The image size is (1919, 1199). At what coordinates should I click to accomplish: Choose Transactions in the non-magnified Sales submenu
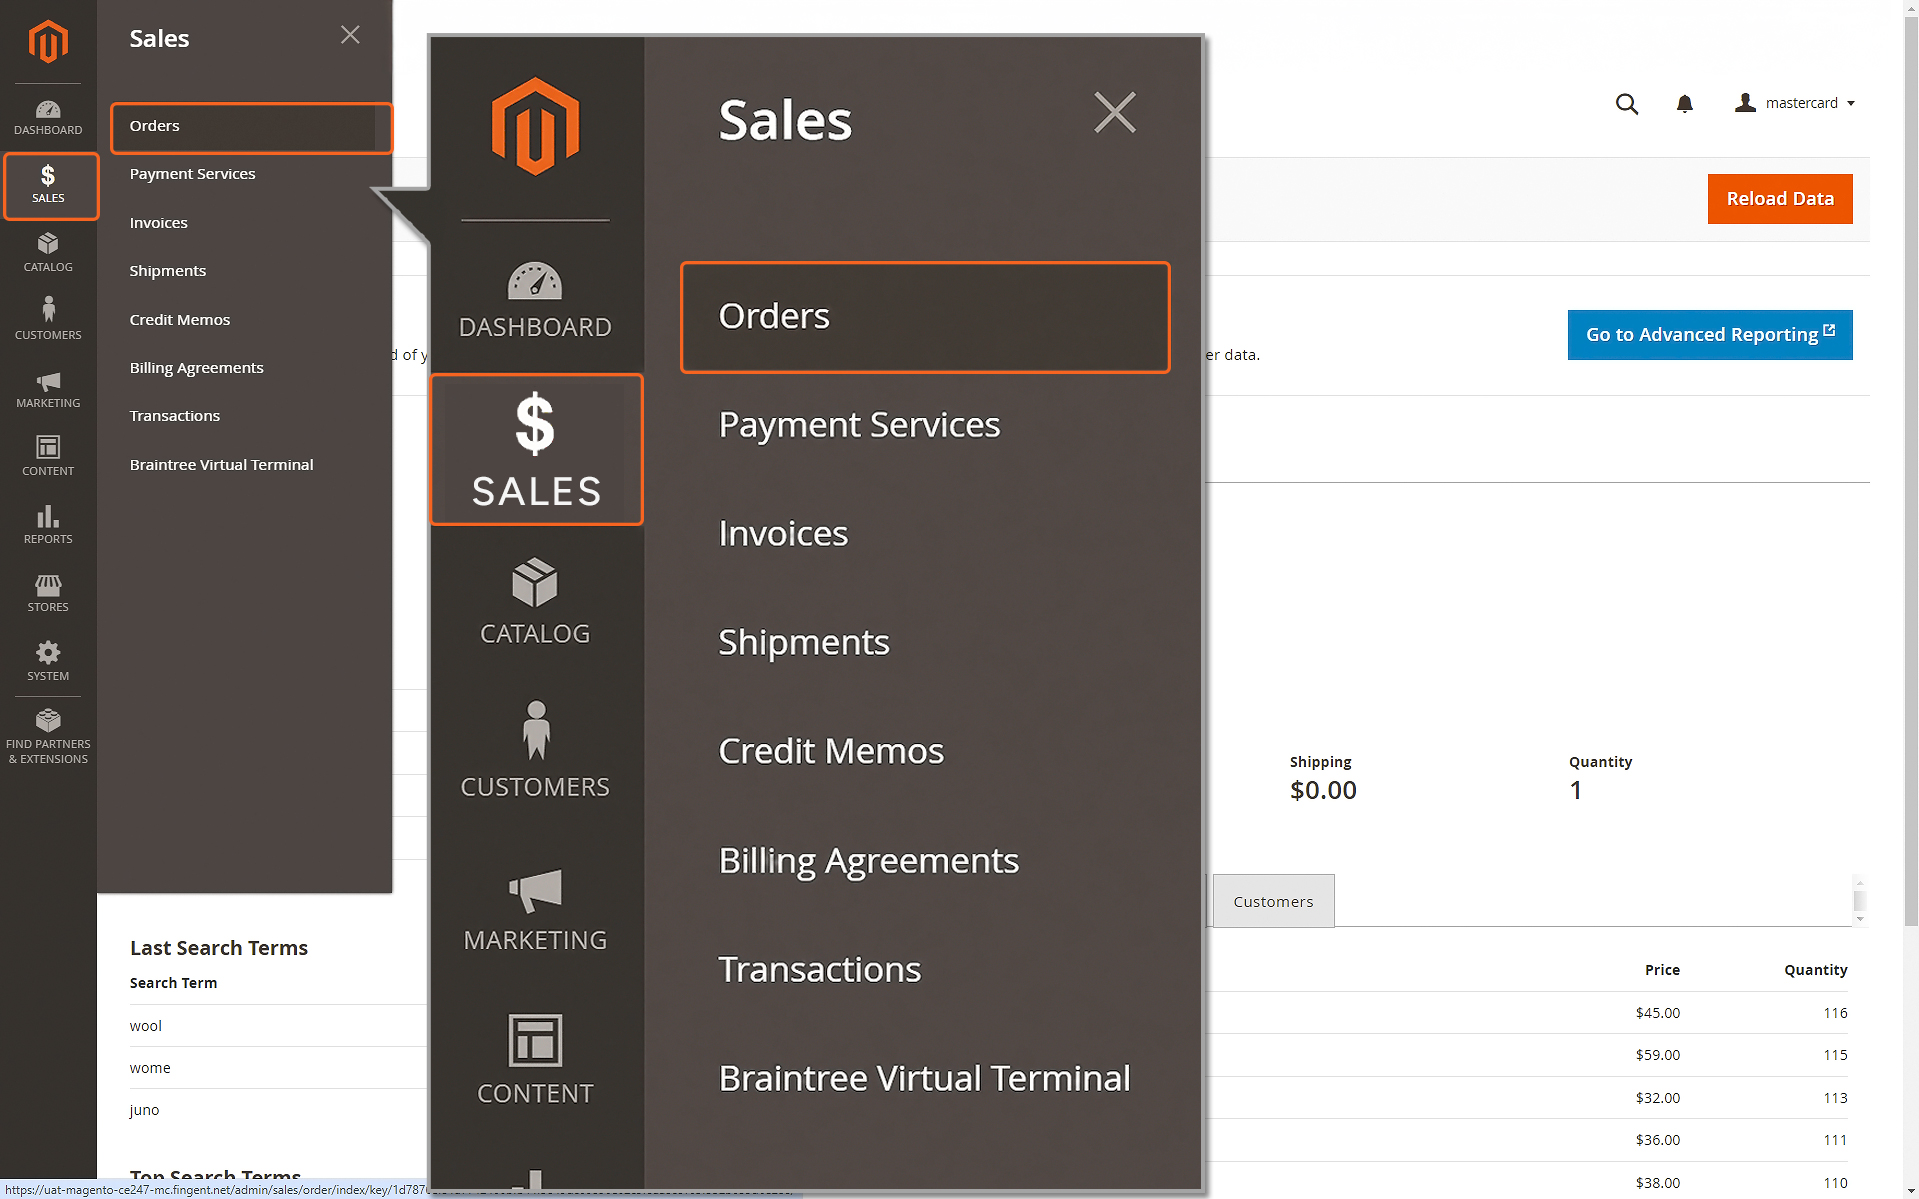tap(174, 416)
